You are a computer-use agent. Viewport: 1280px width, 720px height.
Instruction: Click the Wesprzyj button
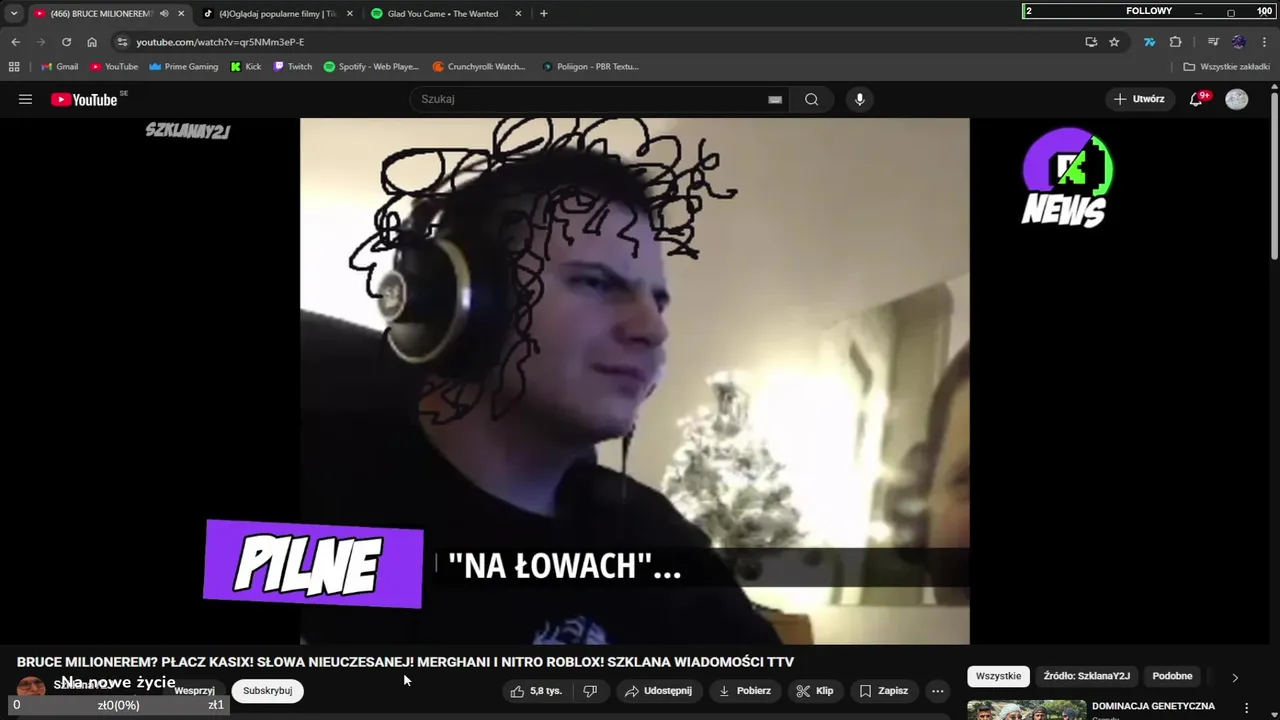[194, 691]
